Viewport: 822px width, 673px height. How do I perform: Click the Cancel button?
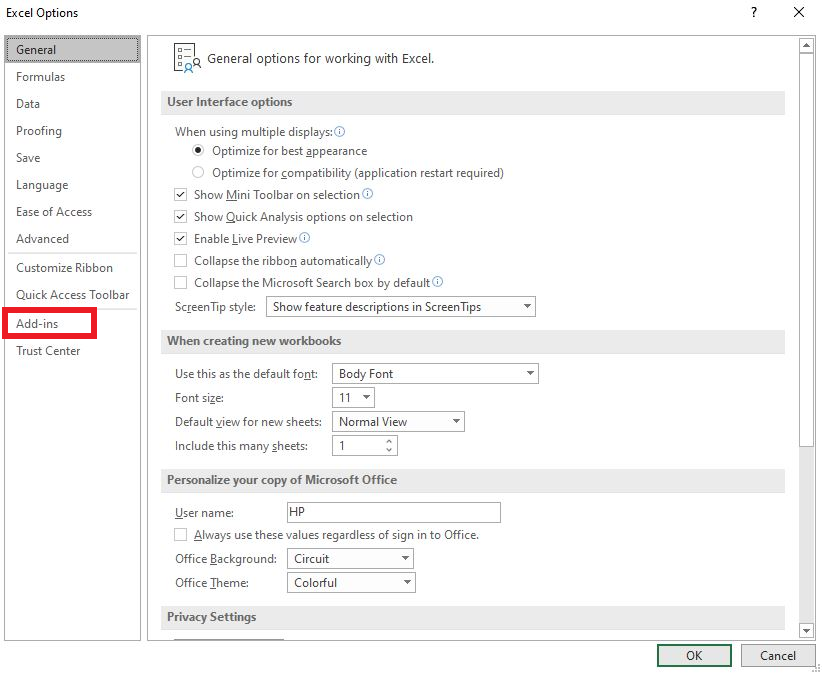(777, 655)
